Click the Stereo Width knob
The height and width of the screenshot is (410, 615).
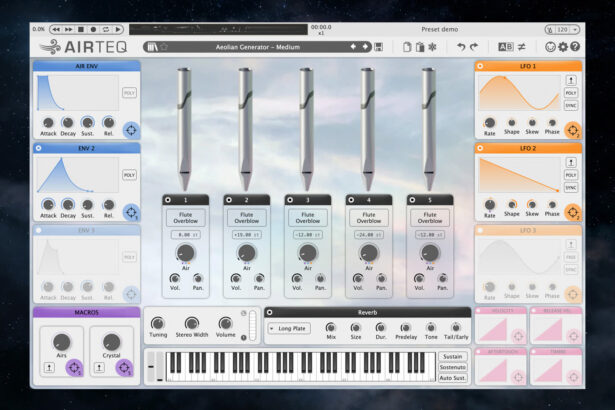click(192, 323)
